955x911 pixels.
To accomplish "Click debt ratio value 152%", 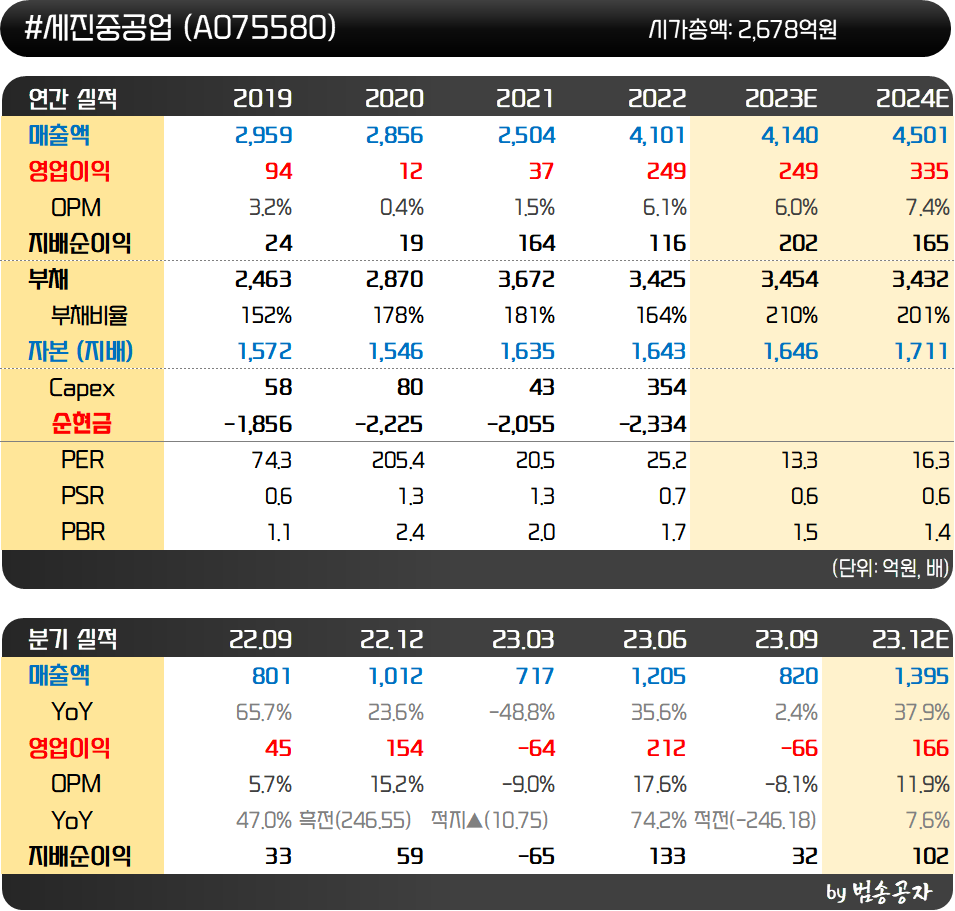I will tap(267, 315).
